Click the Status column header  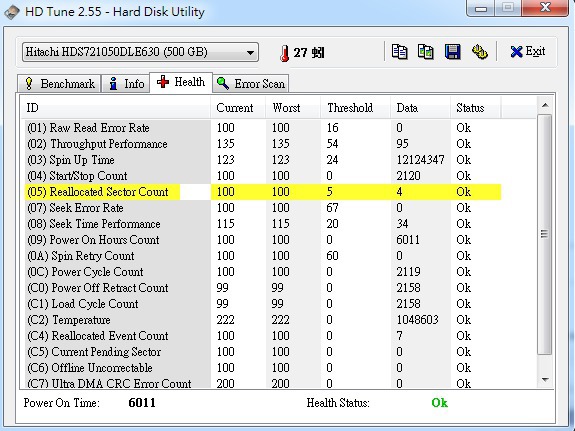coord(476,108)
